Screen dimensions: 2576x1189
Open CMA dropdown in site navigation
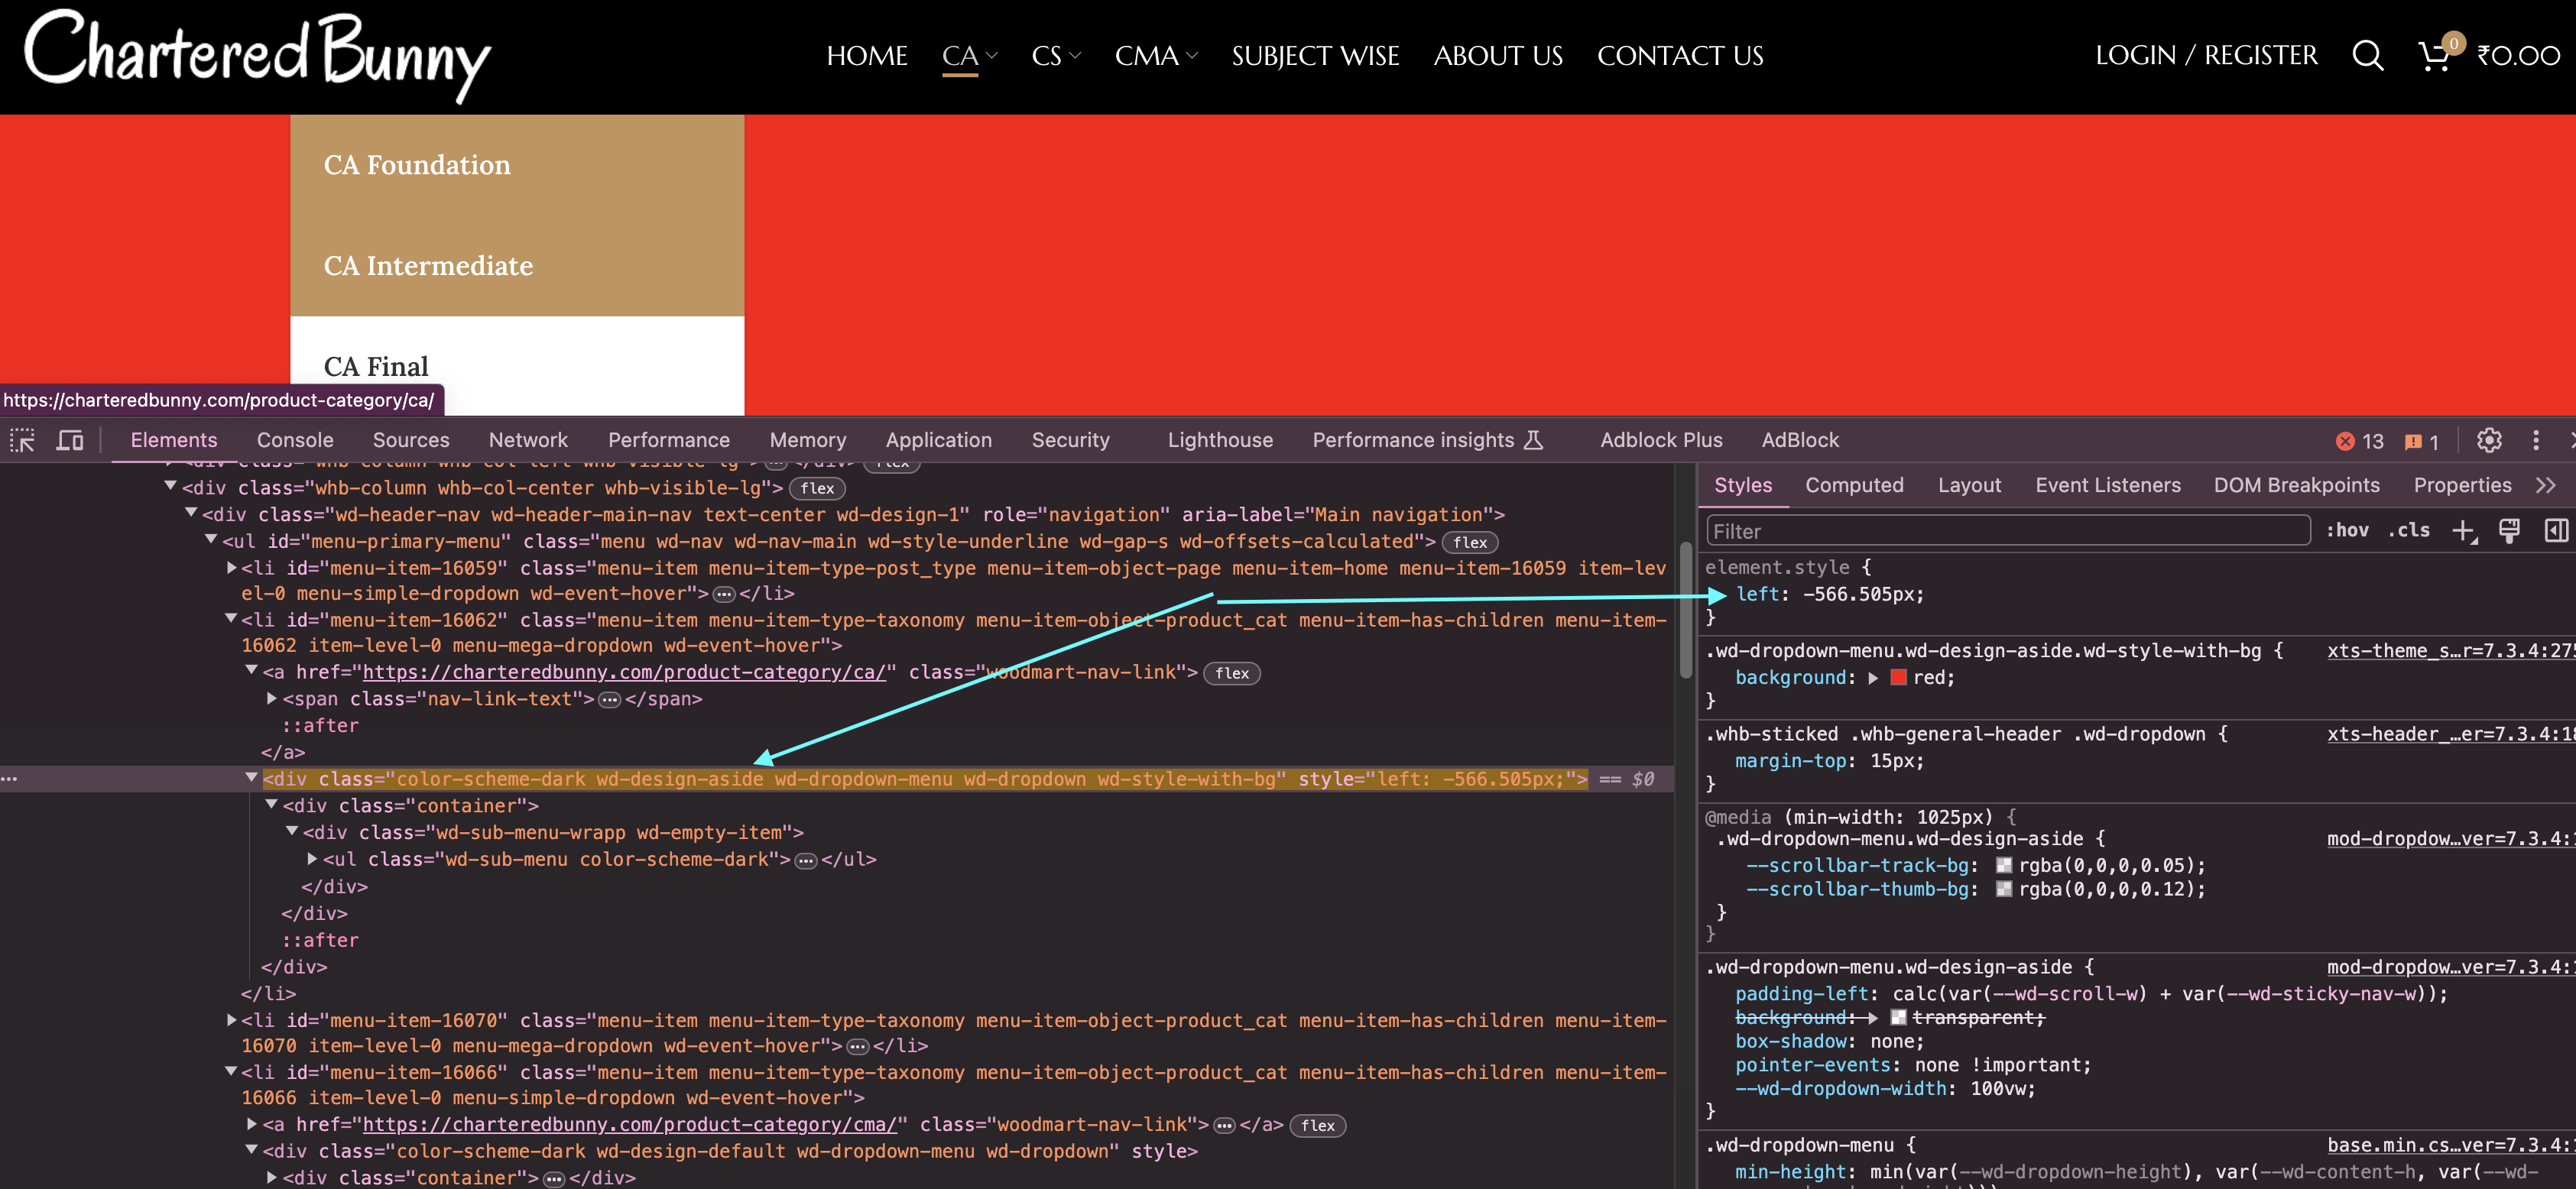1155,56
